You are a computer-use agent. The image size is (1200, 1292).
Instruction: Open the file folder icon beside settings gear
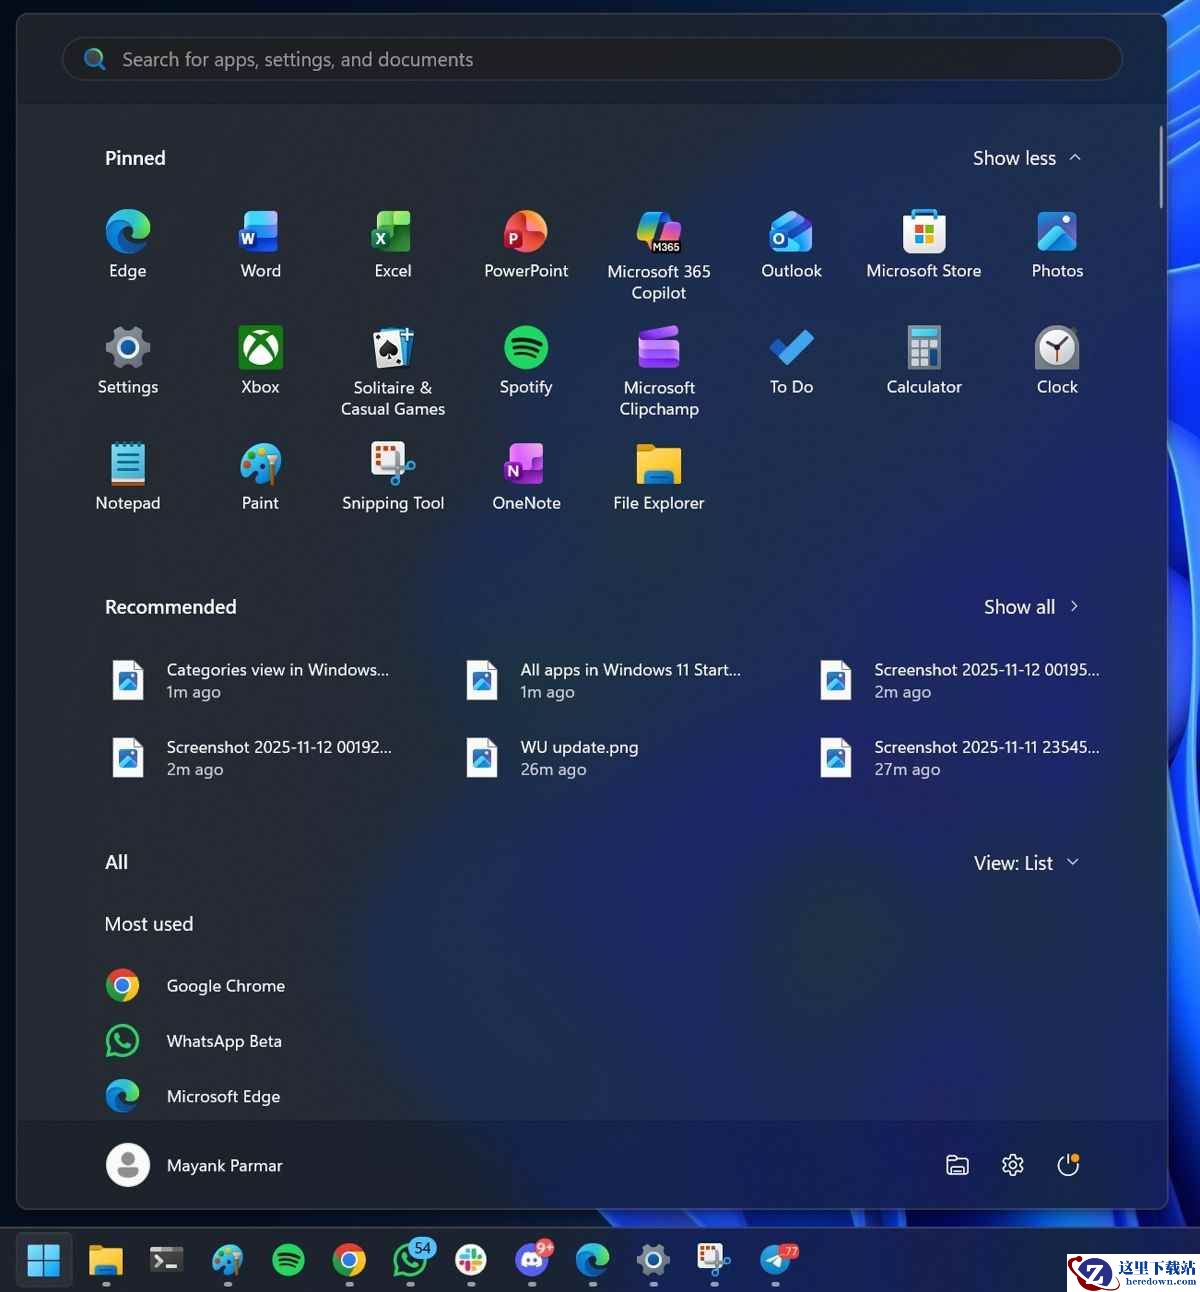pos(957,1165)
